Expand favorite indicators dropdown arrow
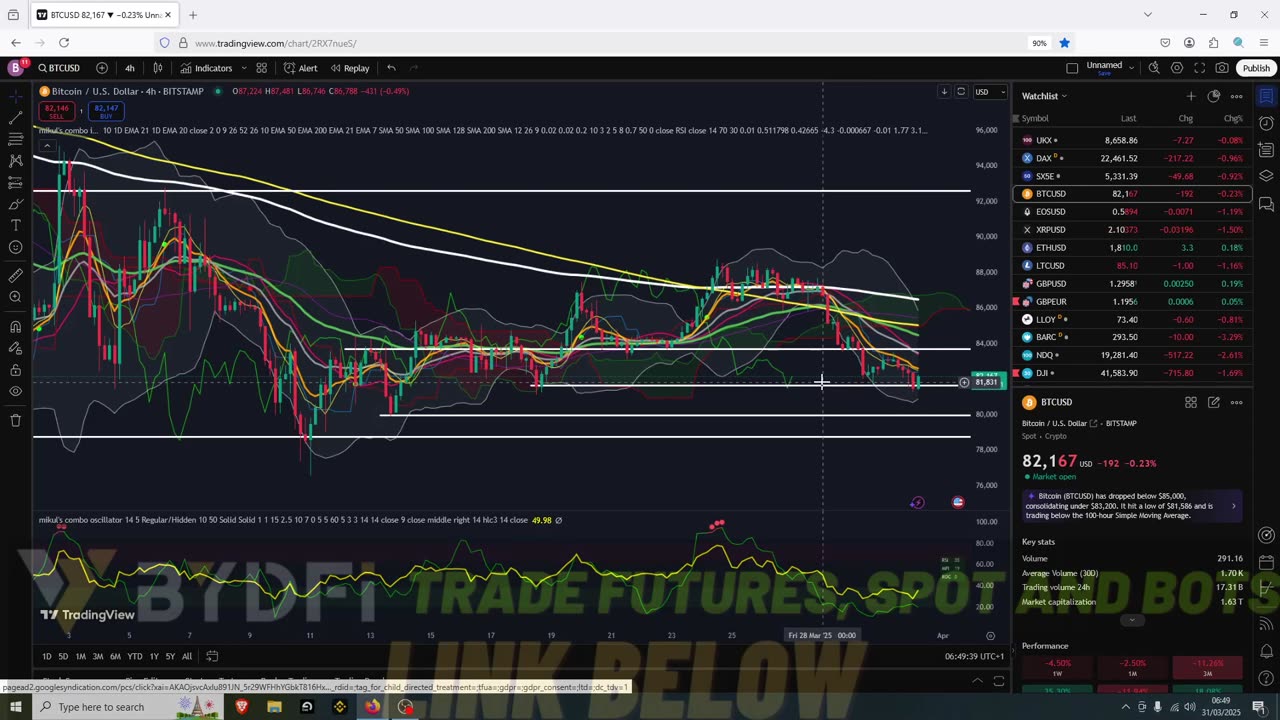The image size is (1280, 720). click(243, 68)
